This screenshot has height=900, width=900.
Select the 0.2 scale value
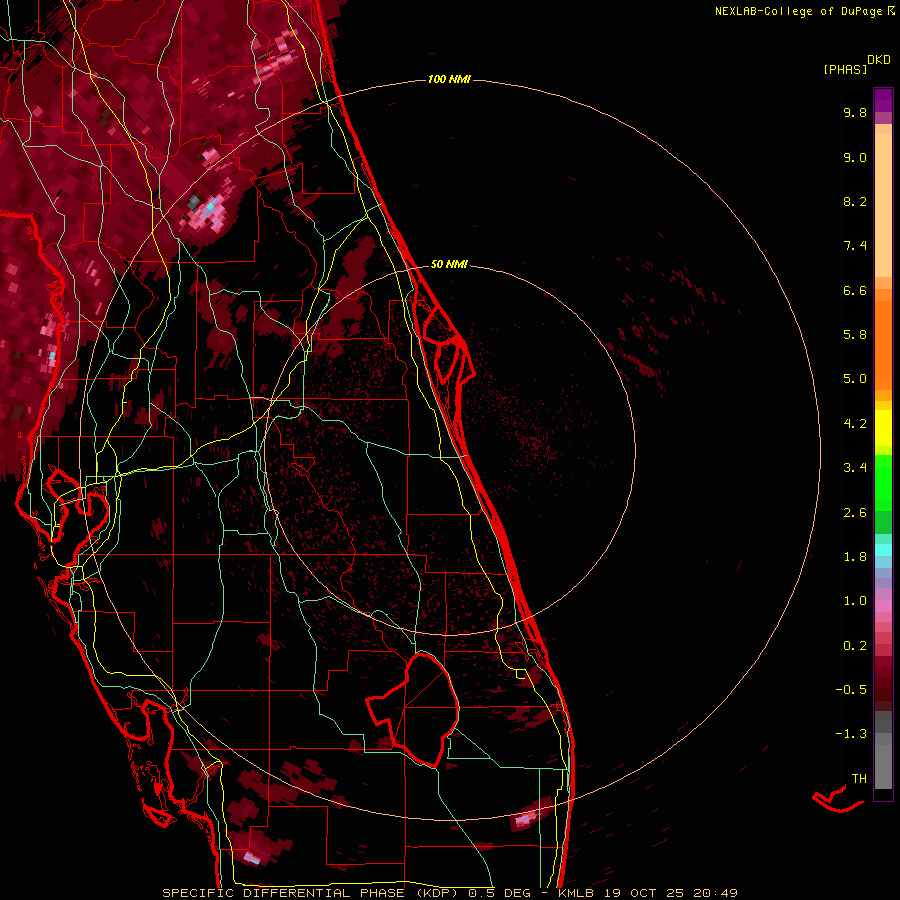click(x=855, y=646)
